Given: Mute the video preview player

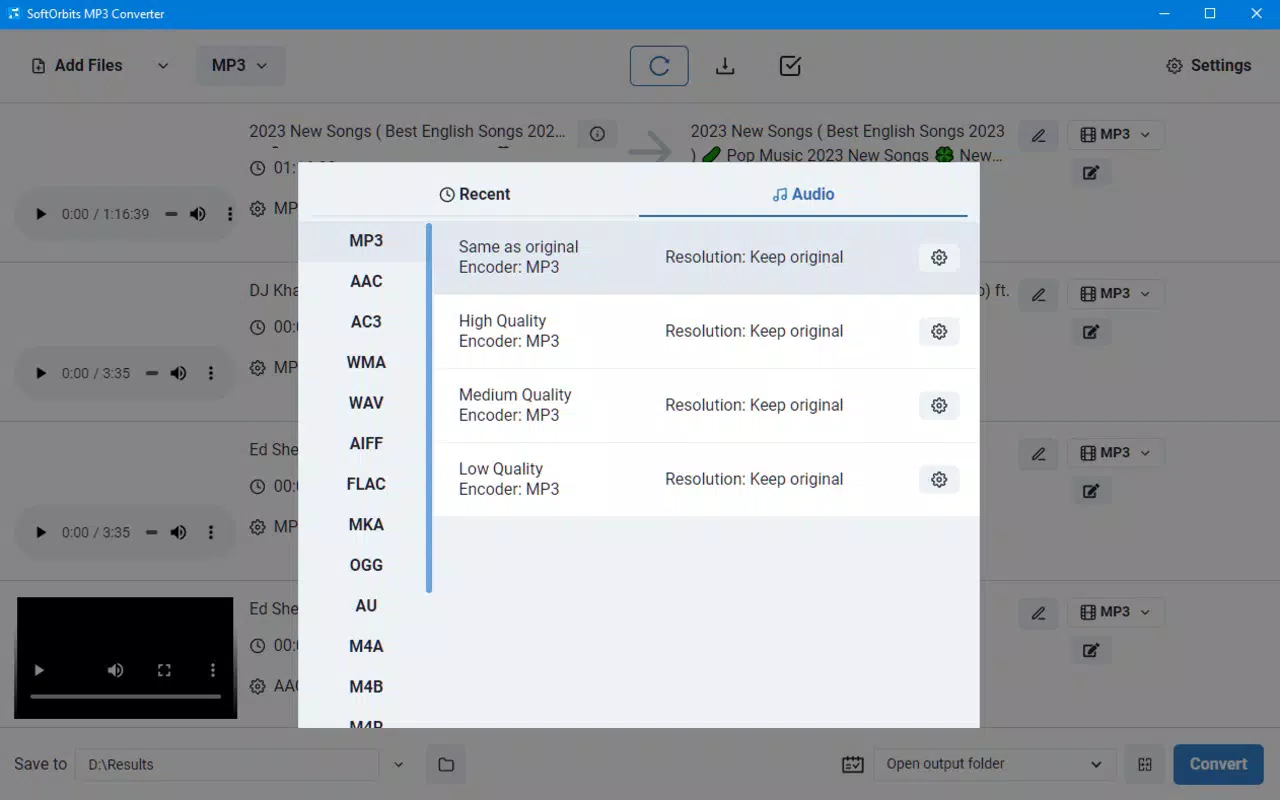Looking at the screenshot, I should (x=116, y=670).
